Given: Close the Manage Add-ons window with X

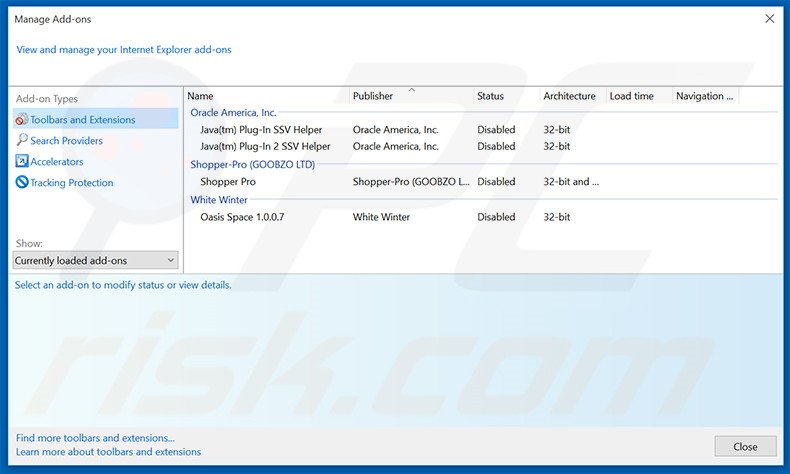Looking at the screenshot, I should click(769, 19).
